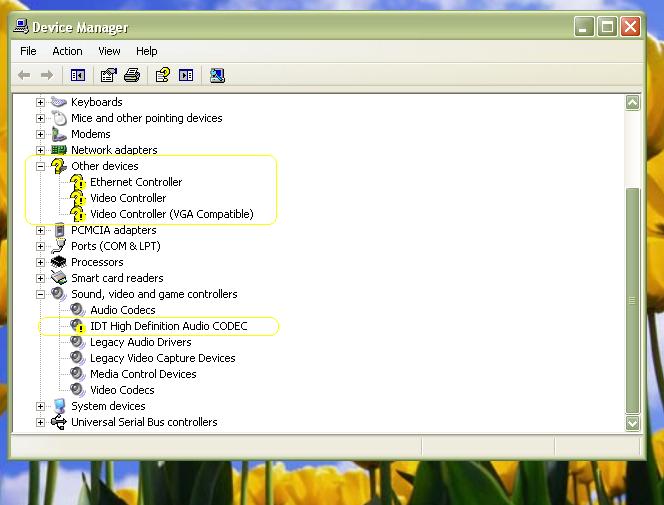Click the Ports (COM & LPT) icon
Image resolution: width=664 pixels, height=505 pixels.
tap(59, 246)
